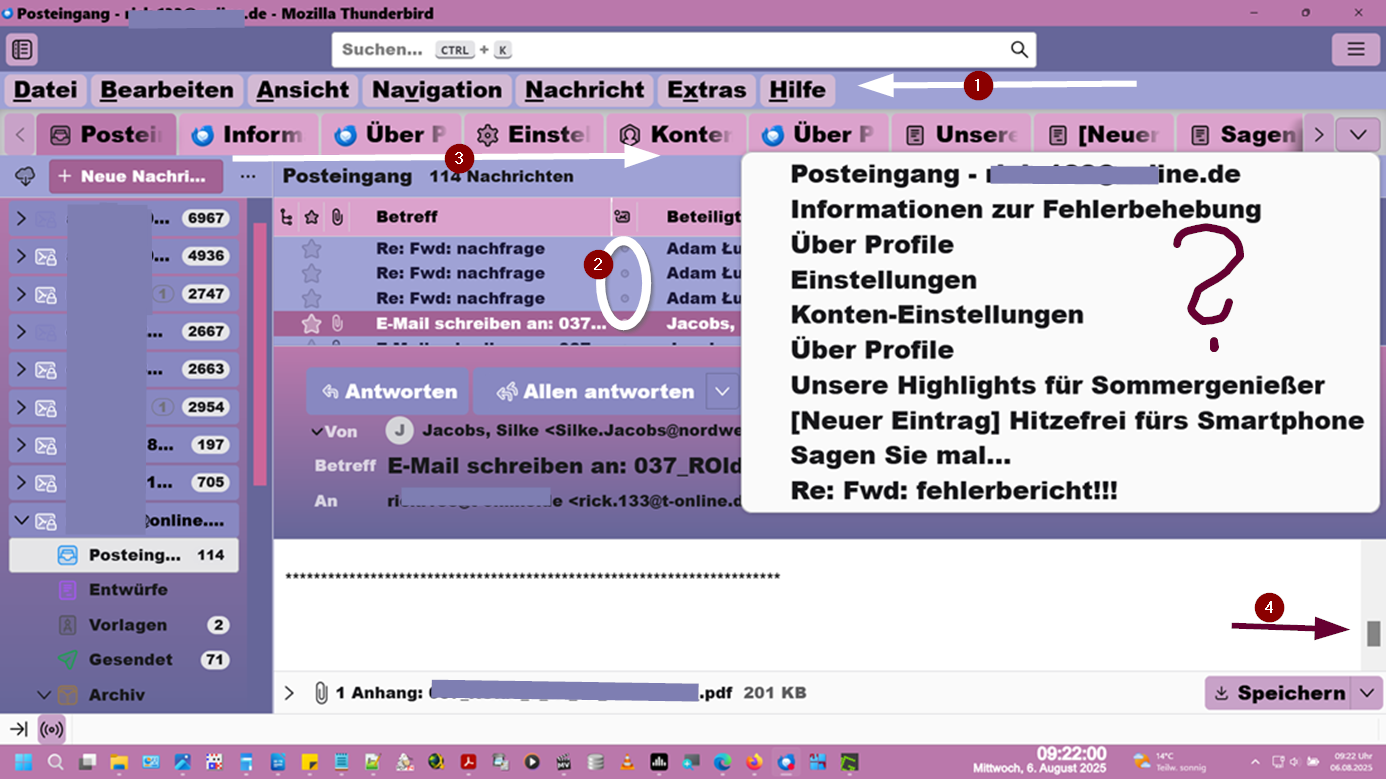This screenshot has height=779, width=1386.
Task: Open the Ansicht menu
Action: (303, 90)
